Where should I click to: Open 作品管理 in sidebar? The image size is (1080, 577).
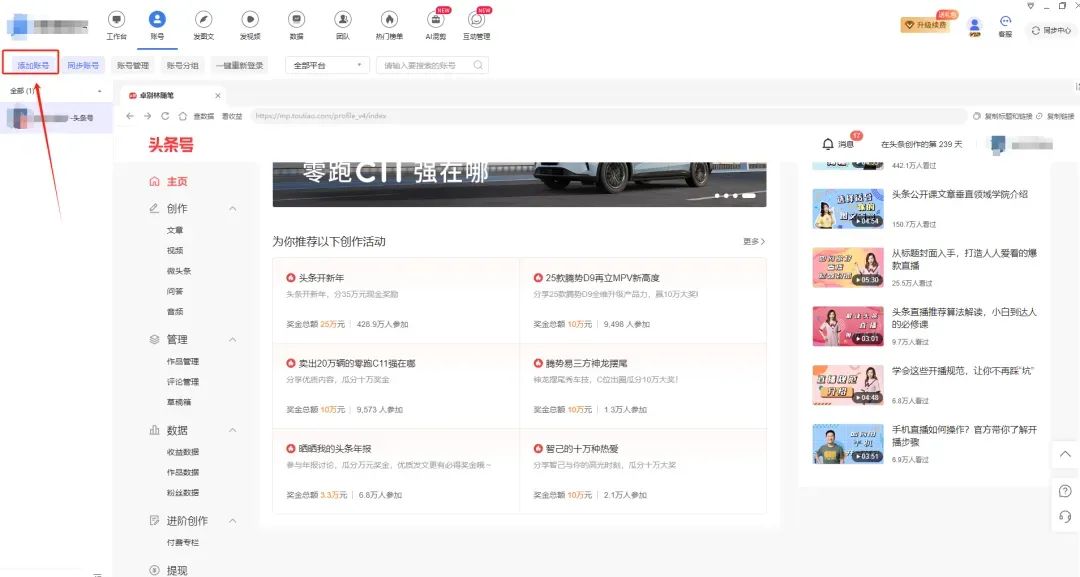pos(183,361)
